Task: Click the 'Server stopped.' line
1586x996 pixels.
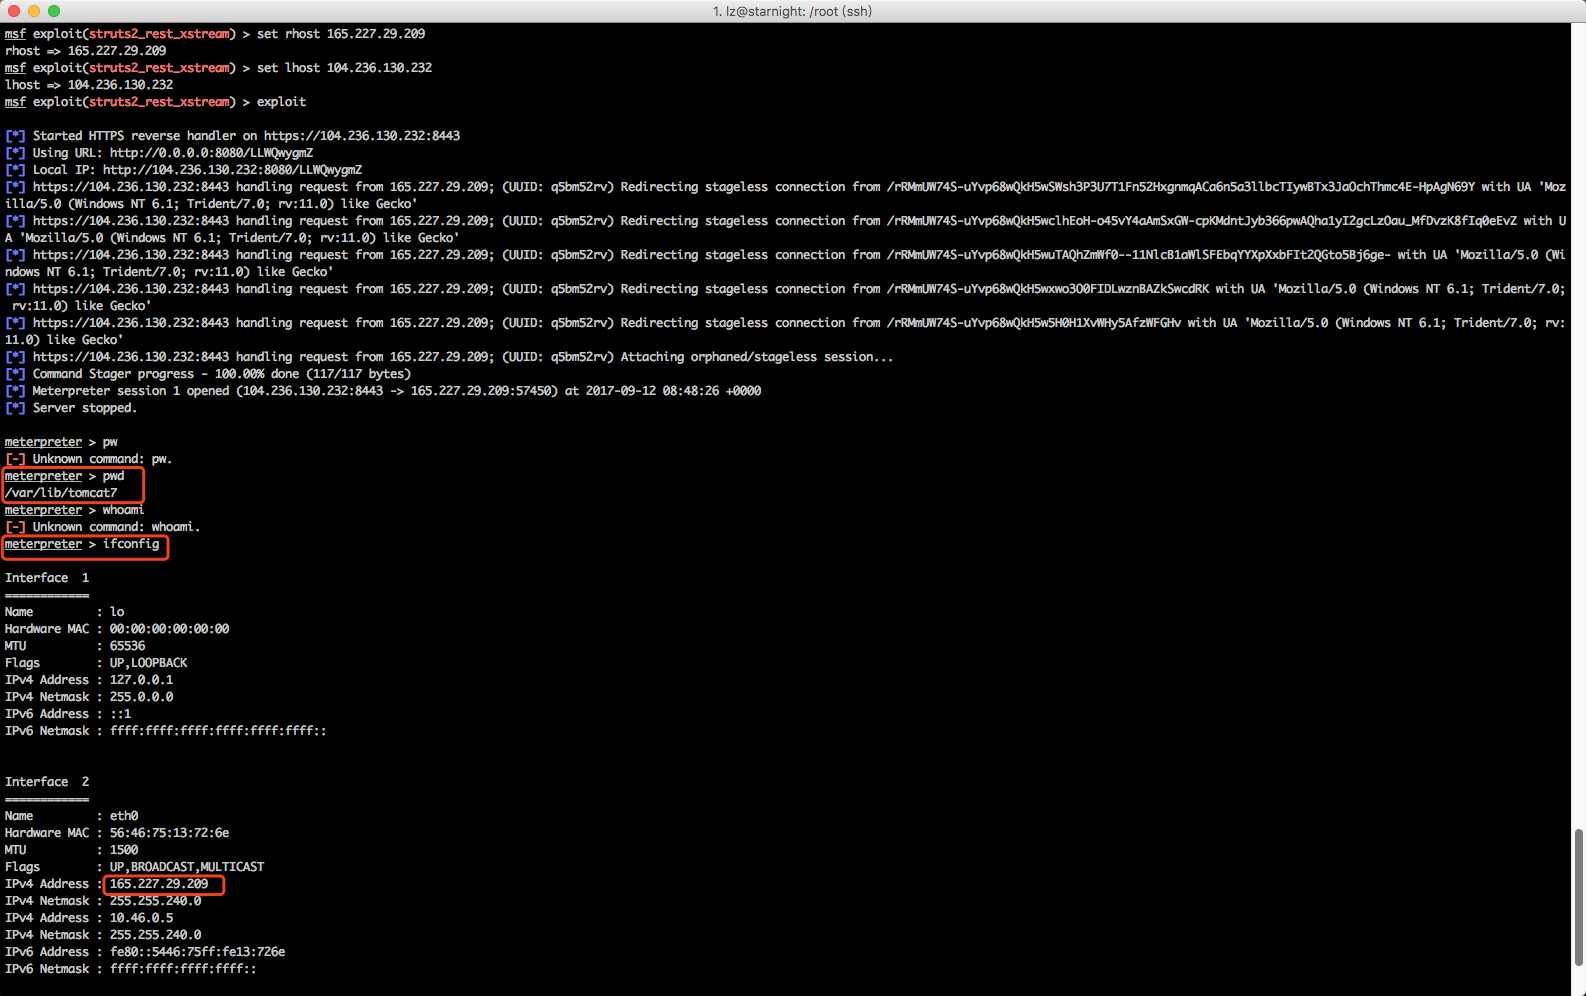Action: (71, 408)
